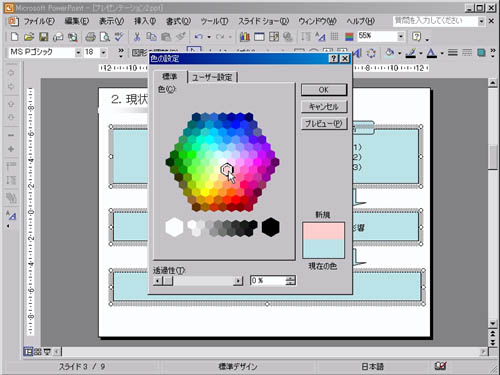Click the Help question mark toolbar icon
This screenshot has height=375, width=500.
417,36
